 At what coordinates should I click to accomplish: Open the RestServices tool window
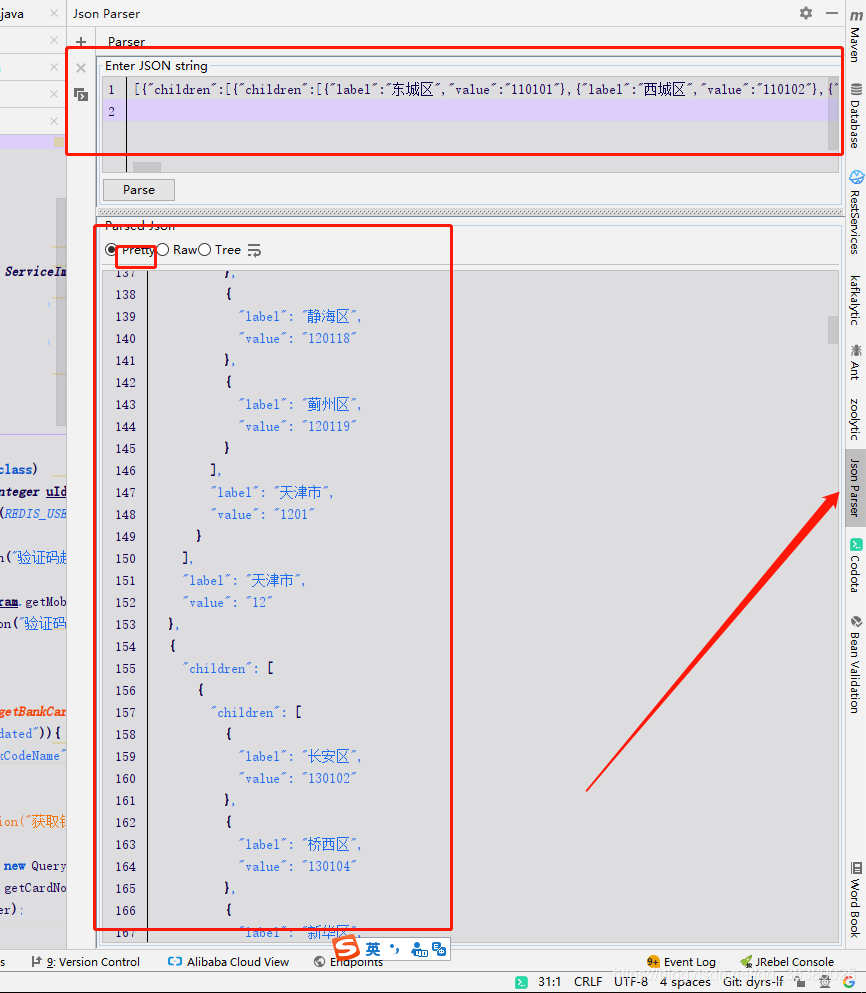856,212
